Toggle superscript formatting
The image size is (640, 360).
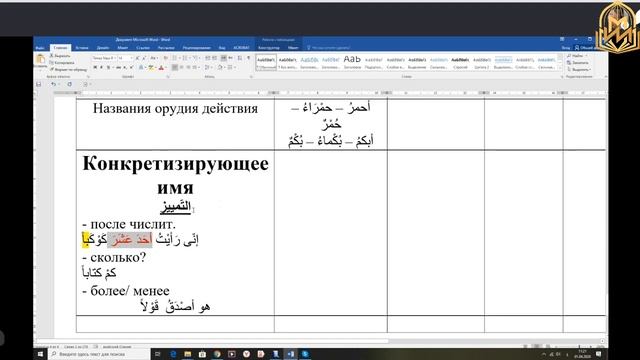pyautogui.click(x=131, y=67)
